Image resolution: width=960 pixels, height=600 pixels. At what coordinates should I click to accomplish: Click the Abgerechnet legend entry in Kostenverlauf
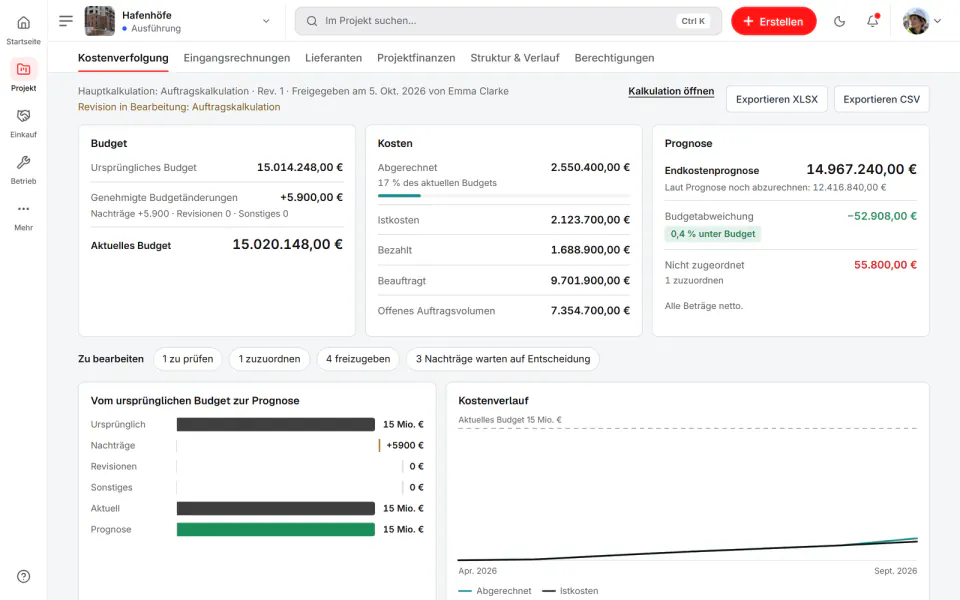(495, 591)
